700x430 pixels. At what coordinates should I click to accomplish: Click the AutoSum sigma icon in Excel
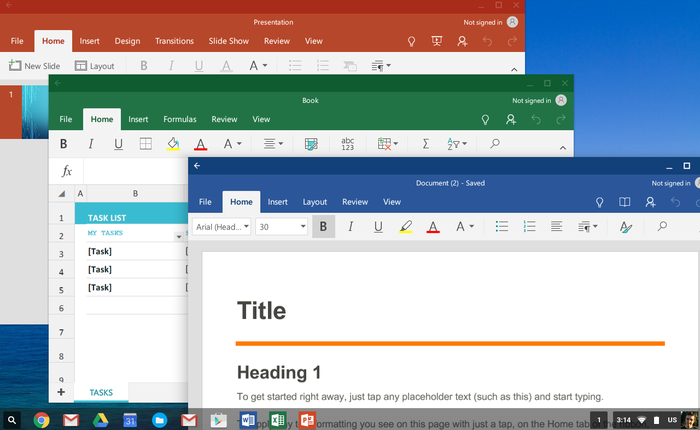pos(425,144)
